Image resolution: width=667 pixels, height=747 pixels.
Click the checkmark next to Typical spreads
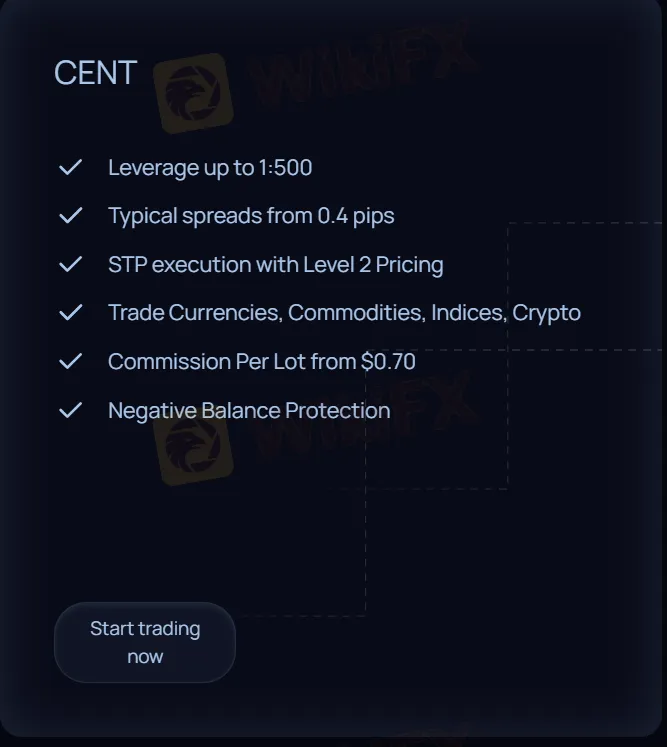70,215
